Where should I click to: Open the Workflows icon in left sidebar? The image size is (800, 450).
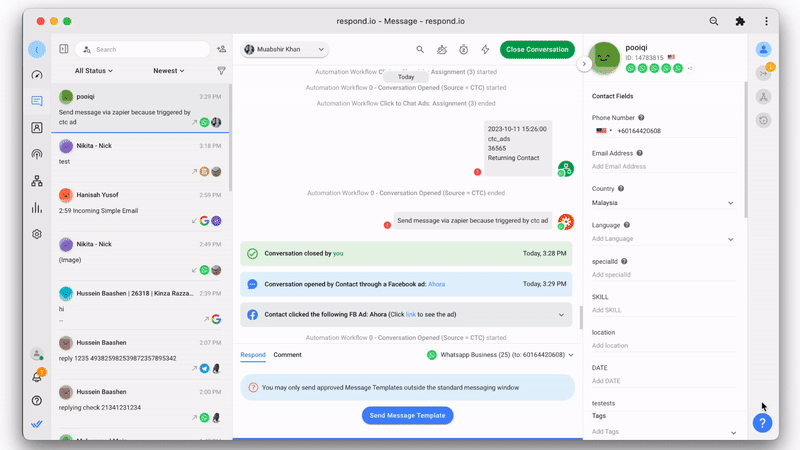pyautogui.click(x=37, y=181)
